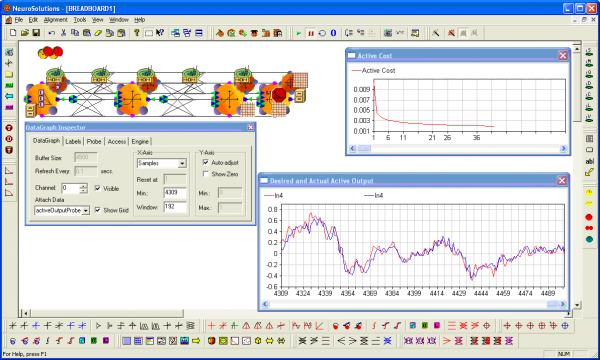This screenshot has height=360, width=600.
Task: Click the New document icon
Action: pos(13,33)
